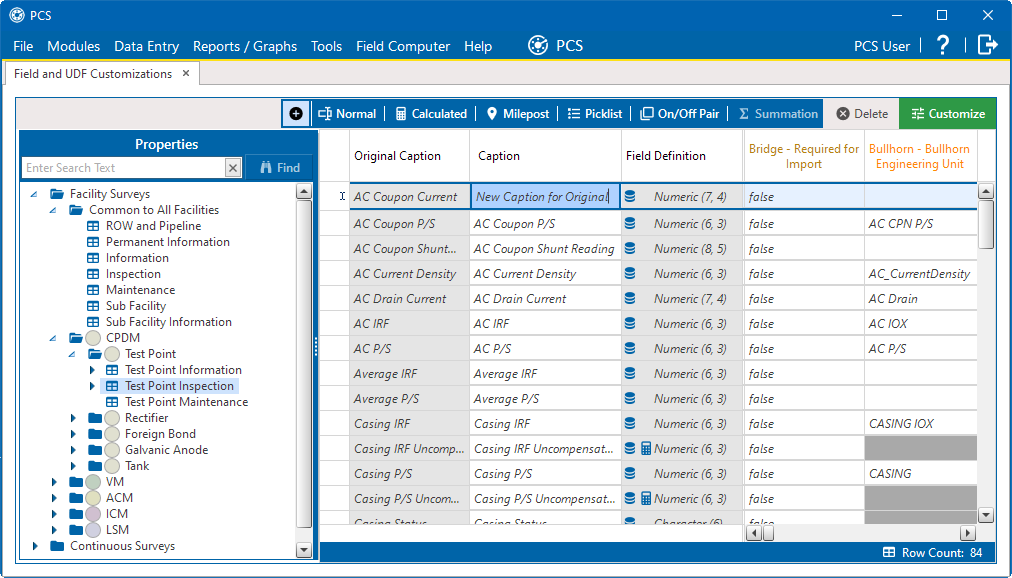Image resolution: width=1012 pixels, height=578 pixels.
Task: Add a Normal field type
Action: pyautogui.click(x=347, y=114)
